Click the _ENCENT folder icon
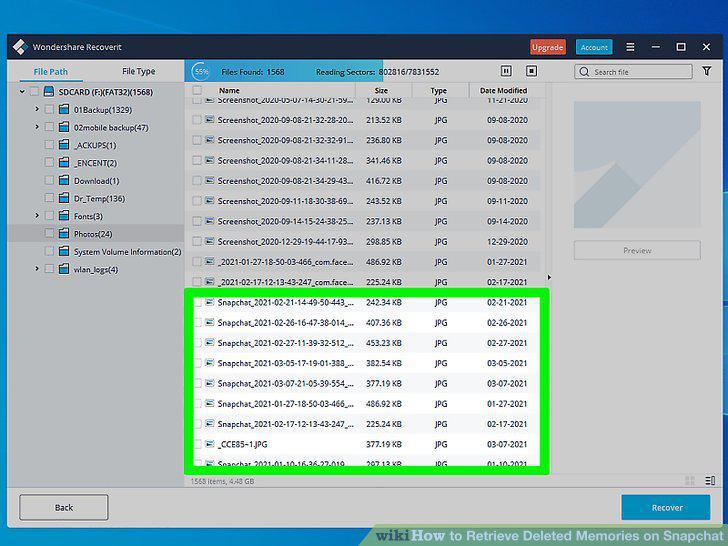728x546 pixels. coord(64,162)
